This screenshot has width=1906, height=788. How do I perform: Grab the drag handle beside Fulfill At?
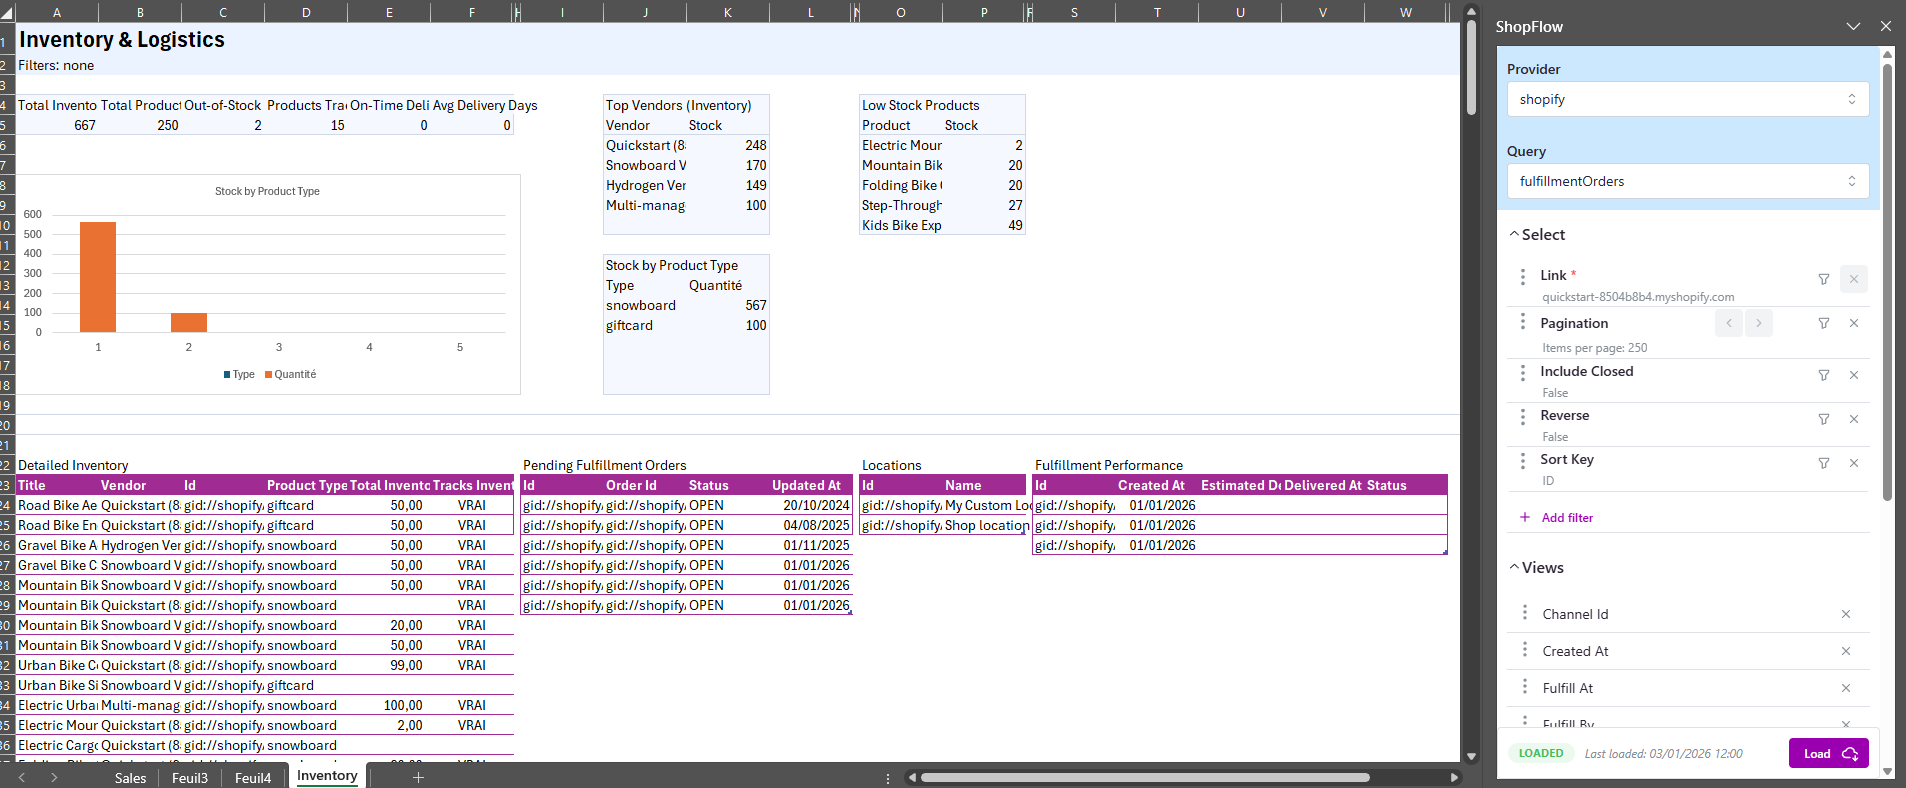tap(1525, 686)
